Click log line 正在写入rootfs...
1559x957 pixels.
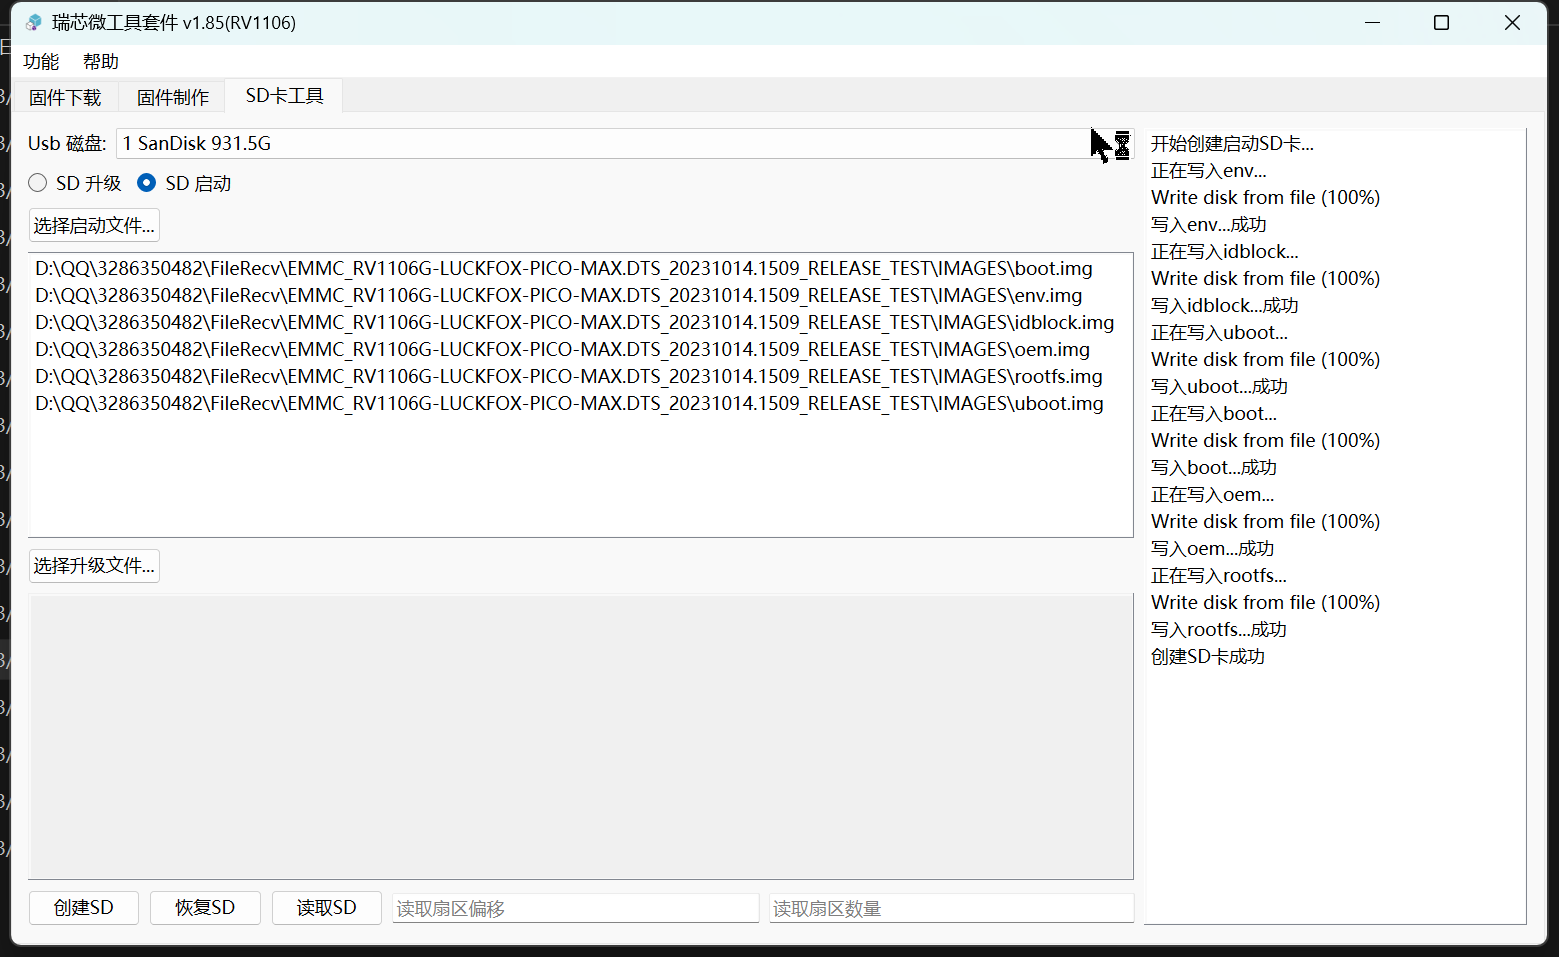[1219, 576]
